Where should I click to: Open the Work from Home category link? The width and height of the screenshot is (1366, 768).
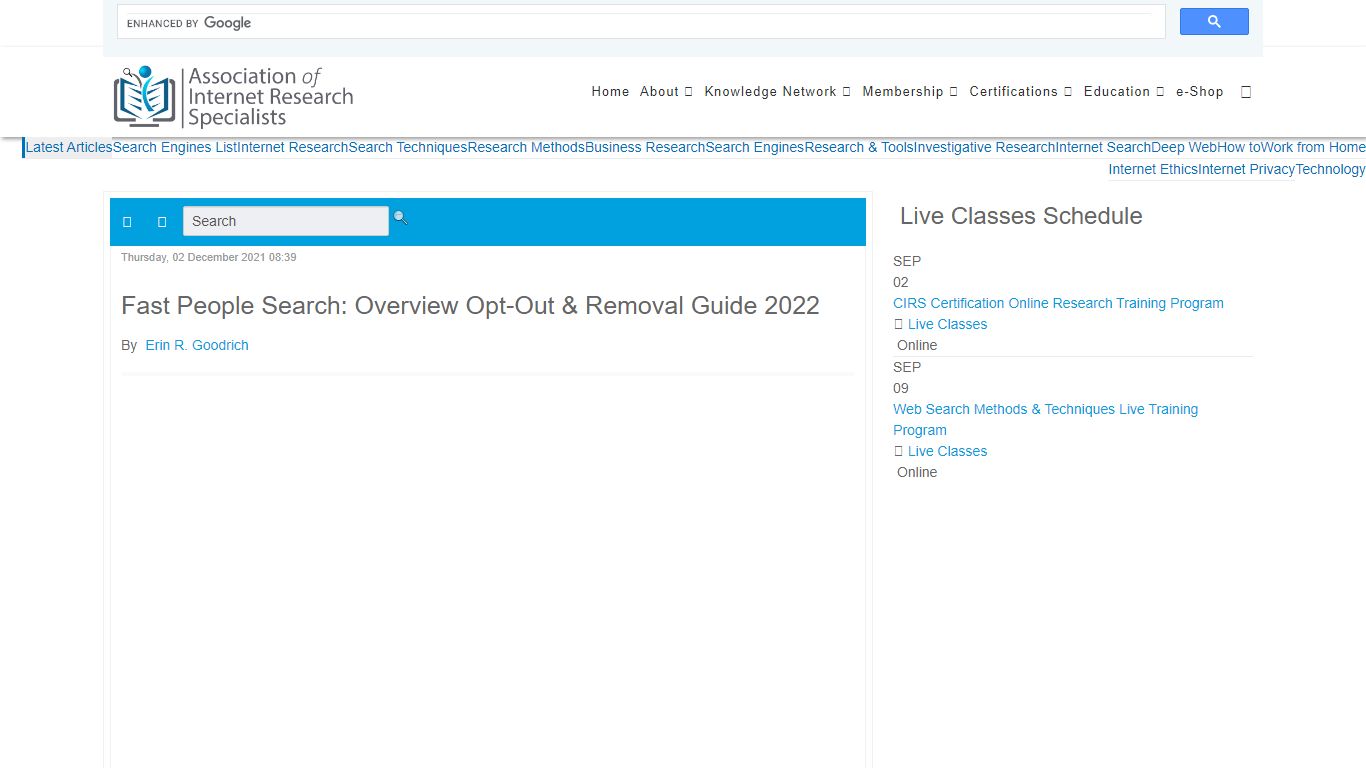point(1313,147)
